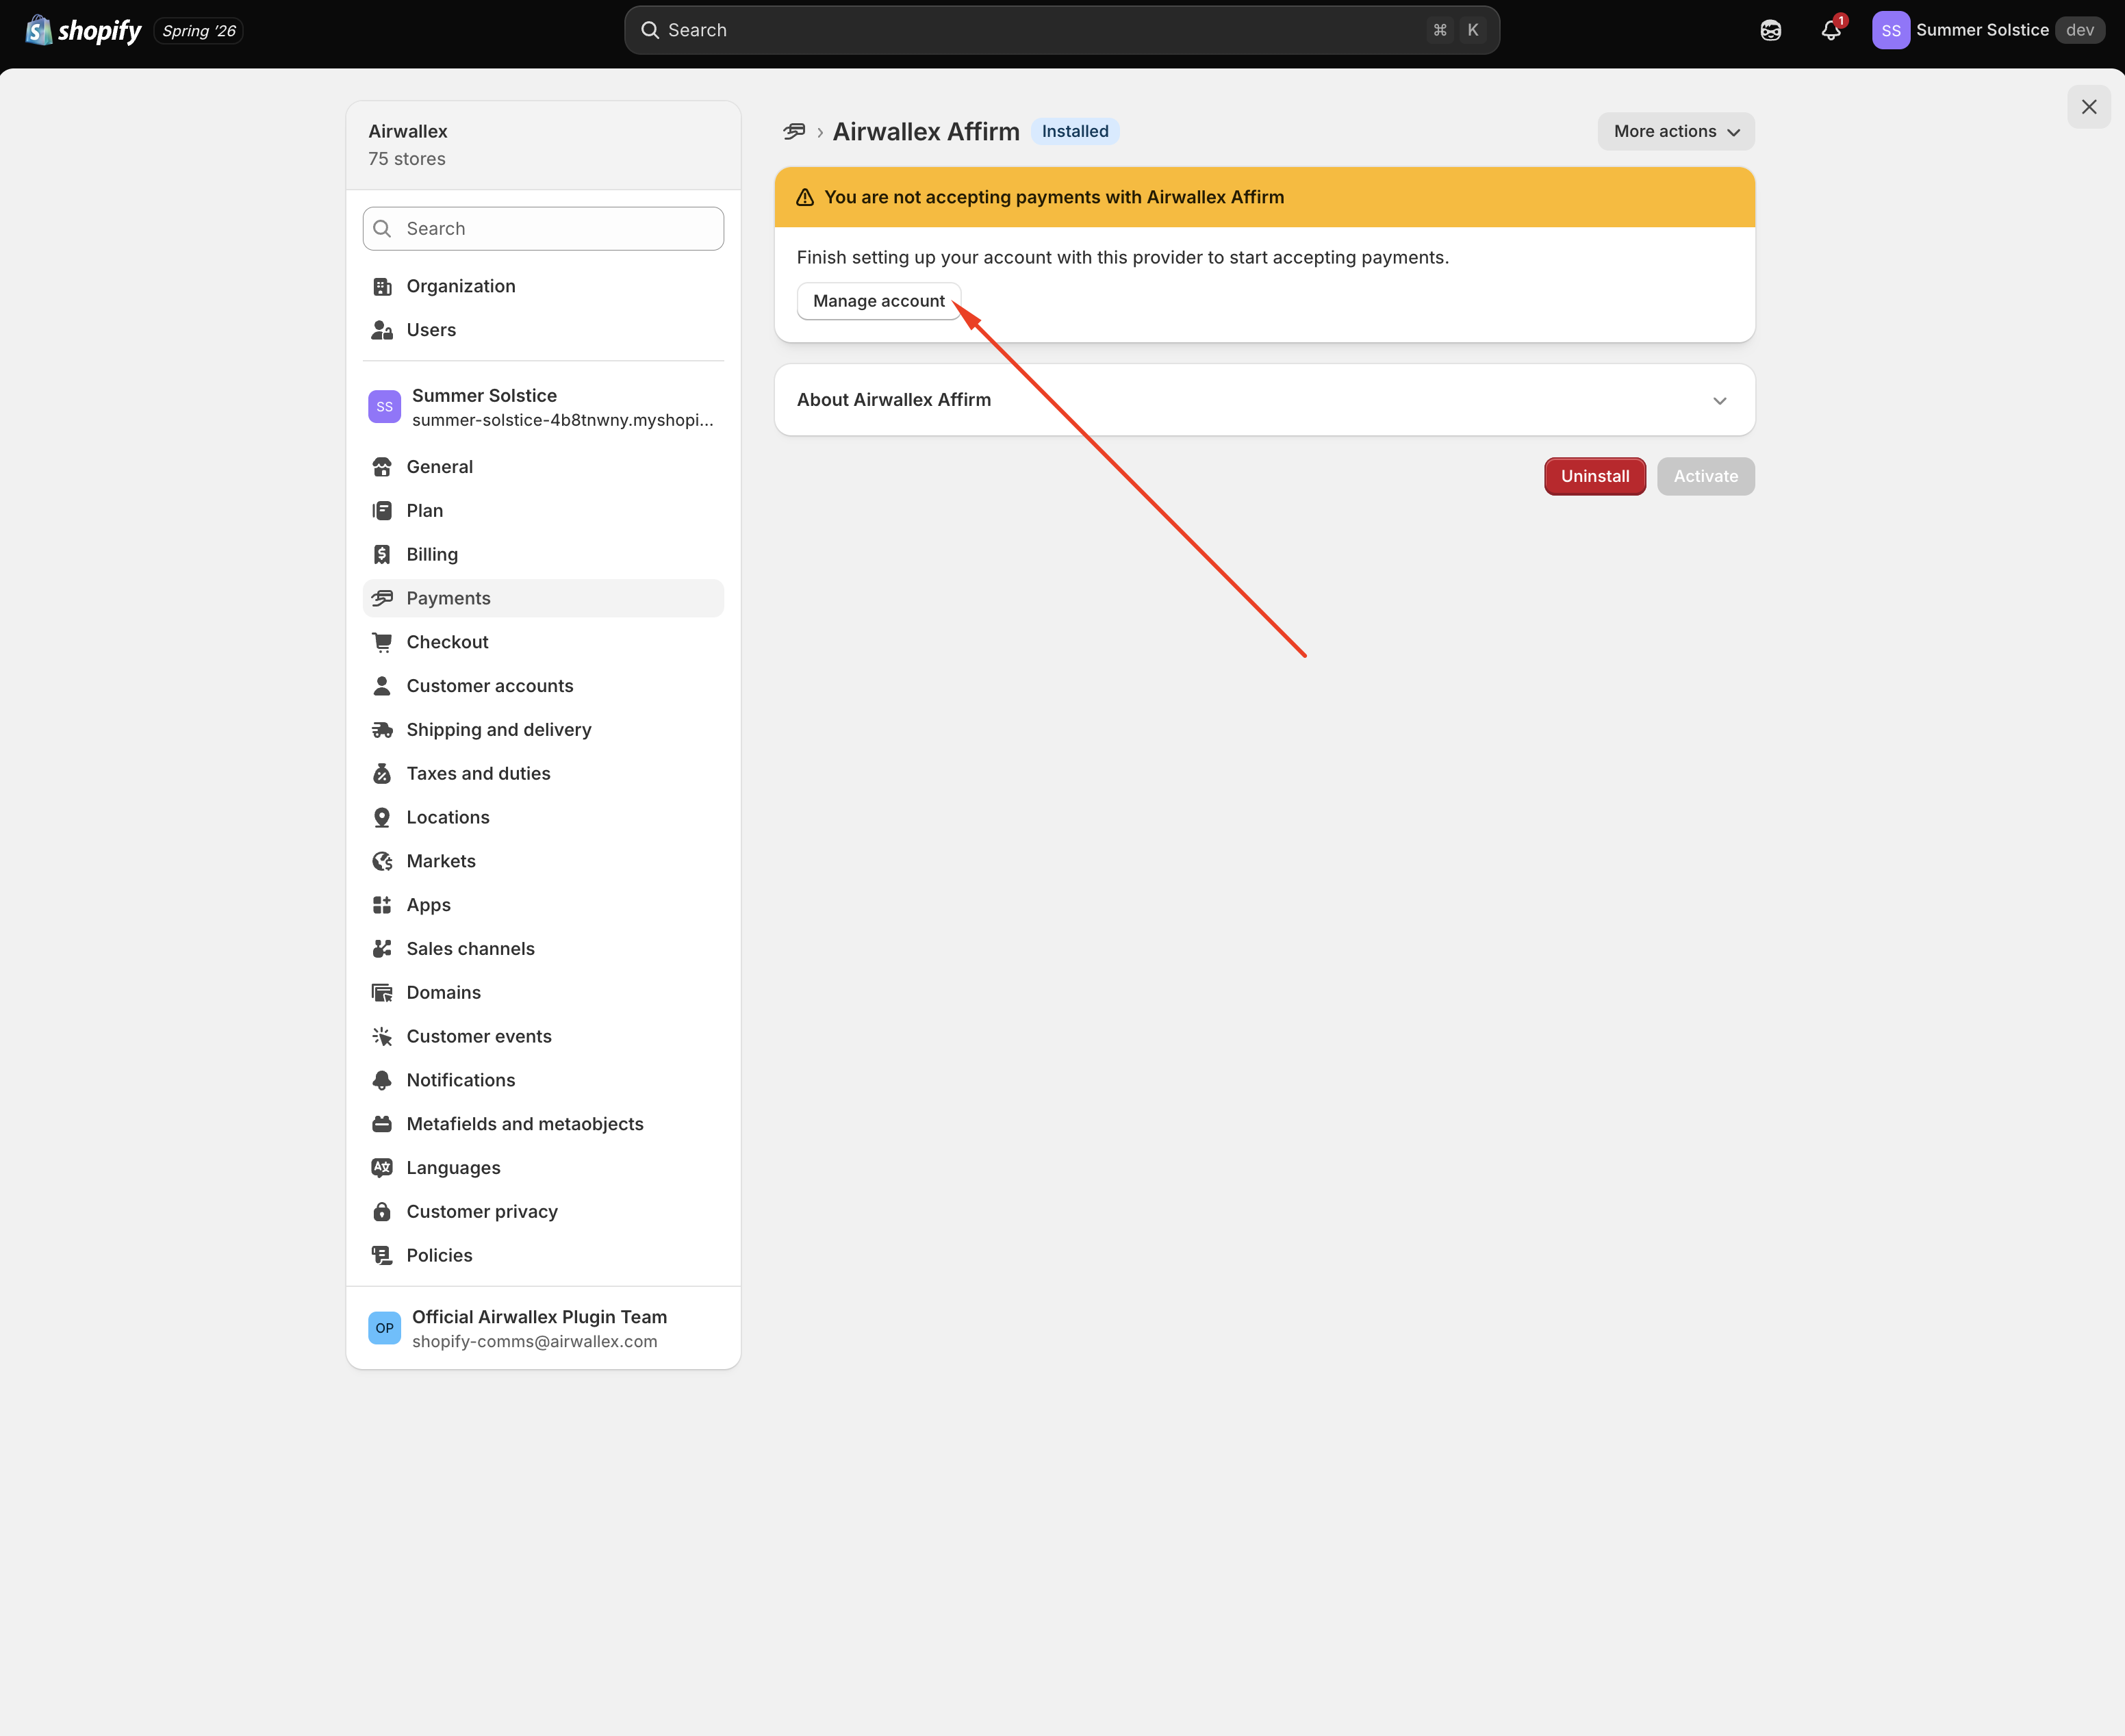Click the Metafields icon
Screen dimensions: 2125x1736
382,1124
